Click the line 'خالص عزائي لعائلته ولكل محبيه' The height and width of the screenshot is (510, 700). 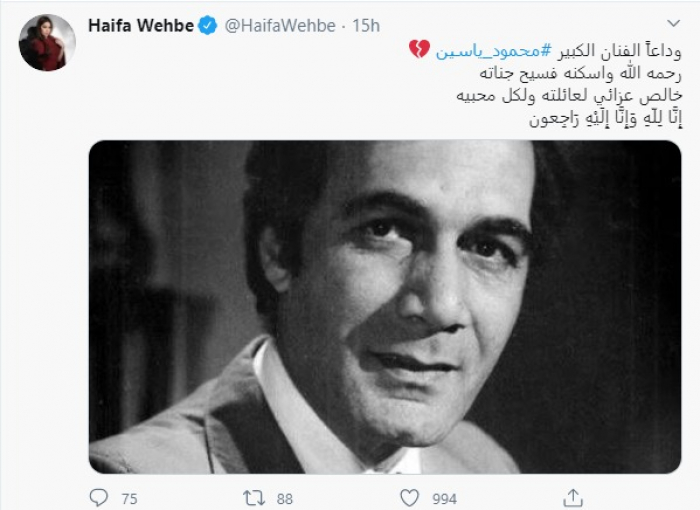pyautogui.click(x=569, y=96)
